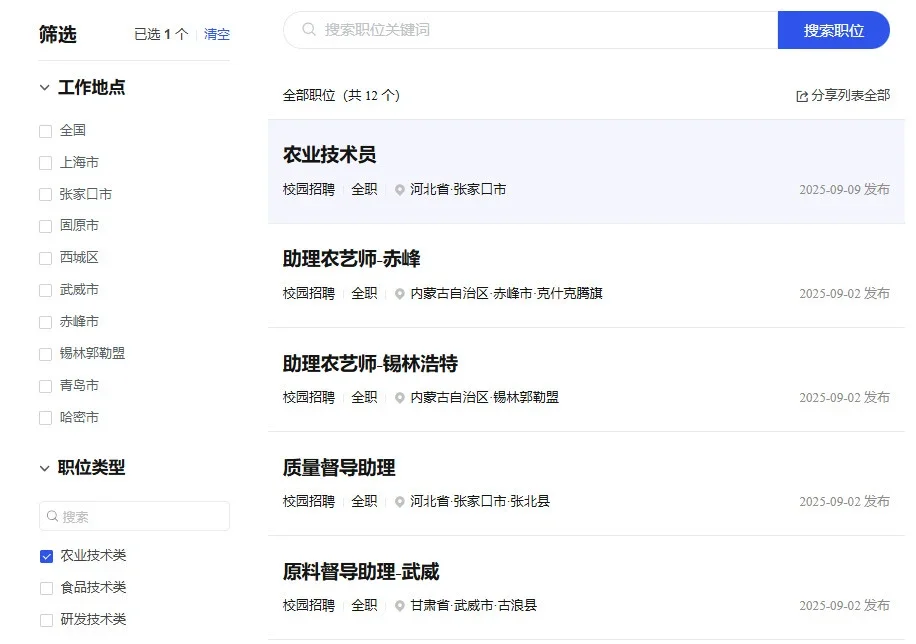Tick the 赤峰市 checkbox

pyautogui.click(x=46, y=322)
